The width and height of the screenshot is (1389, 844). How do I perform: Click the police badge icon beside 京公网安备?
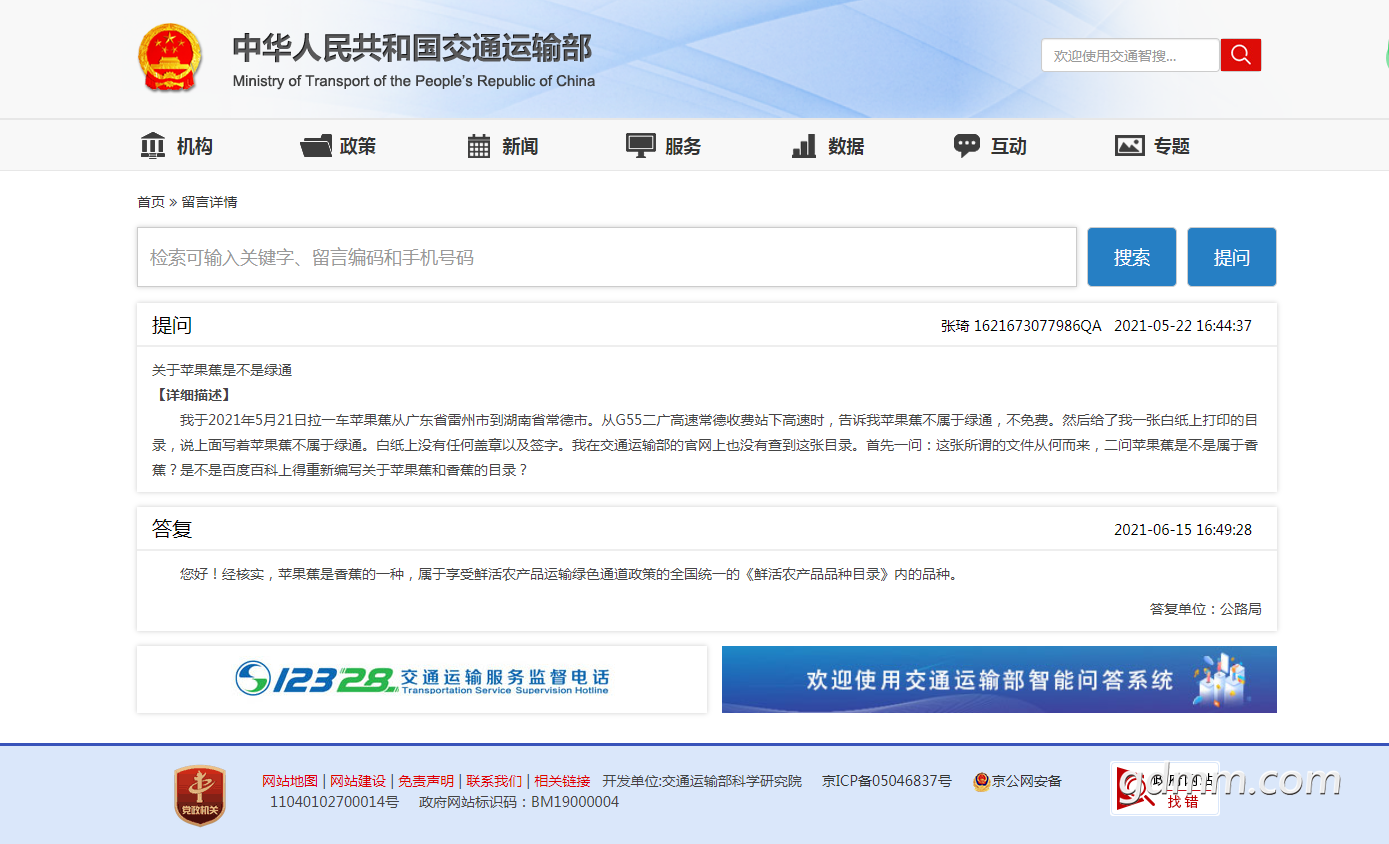click(982, 781)
